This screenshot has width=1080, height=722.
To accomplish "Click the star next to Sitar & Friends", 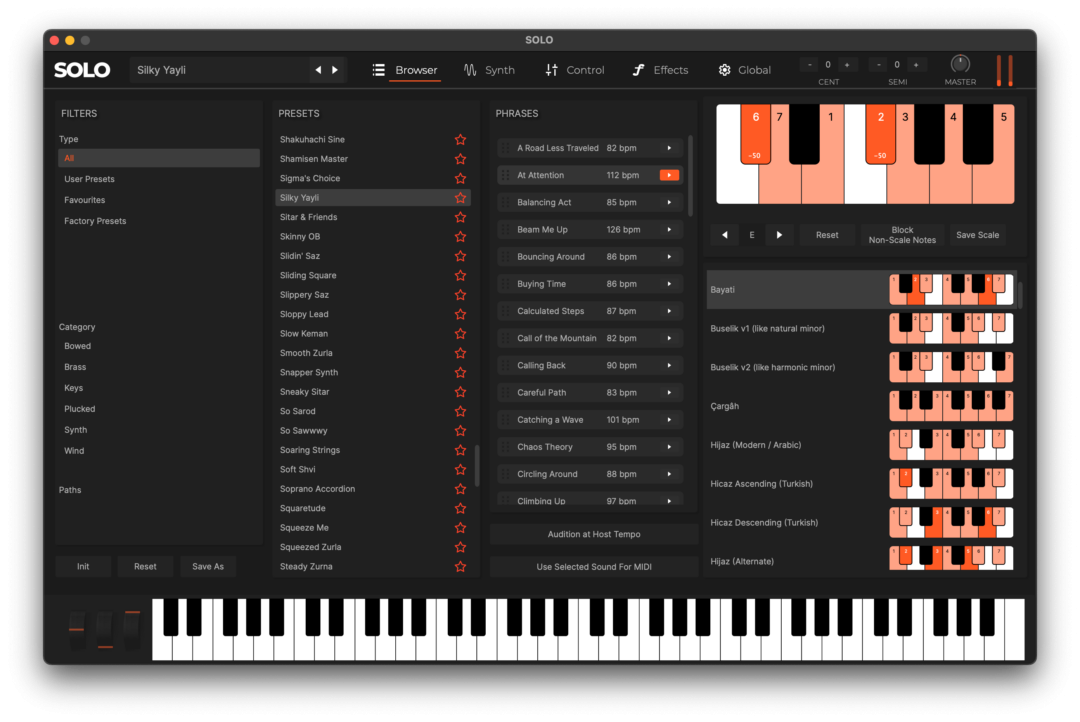I will [x=460, y=217].
